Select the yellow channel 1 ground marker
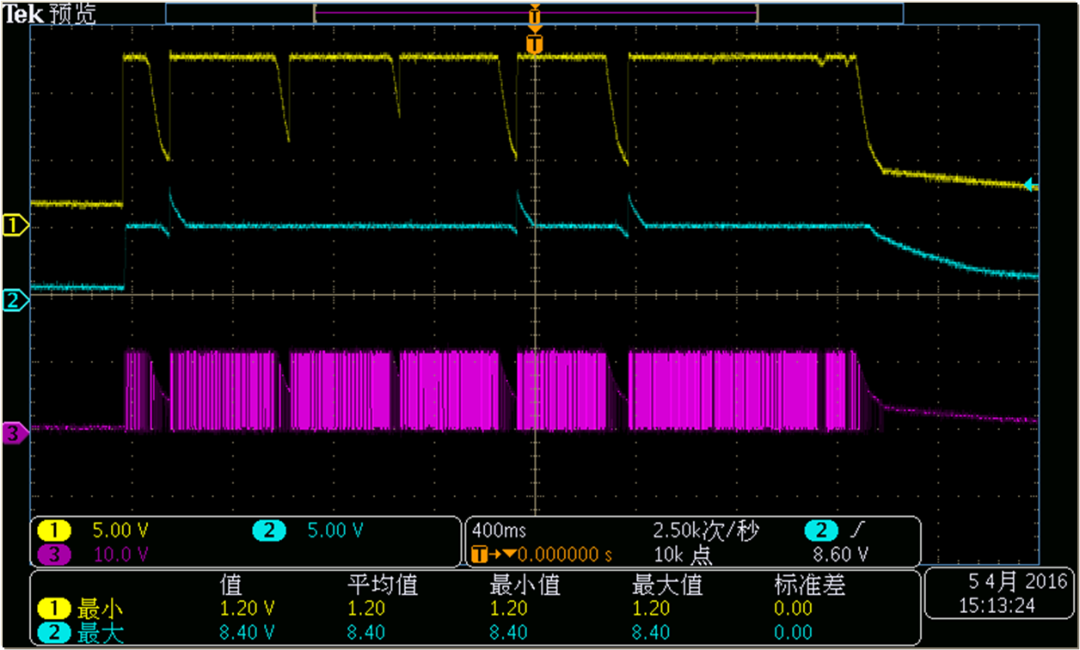The height and width of the screenshot is (650, 1080). [15, 224]
